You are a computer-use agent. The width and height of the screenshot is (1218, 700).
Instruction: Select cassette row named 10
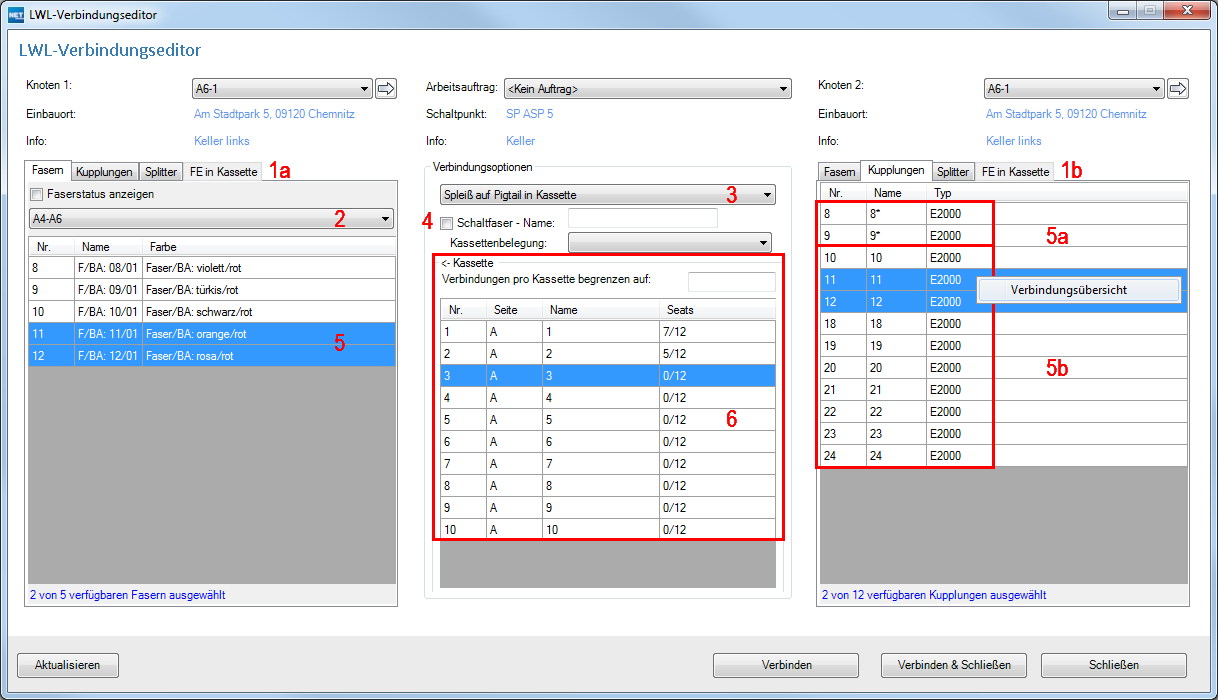608,529
